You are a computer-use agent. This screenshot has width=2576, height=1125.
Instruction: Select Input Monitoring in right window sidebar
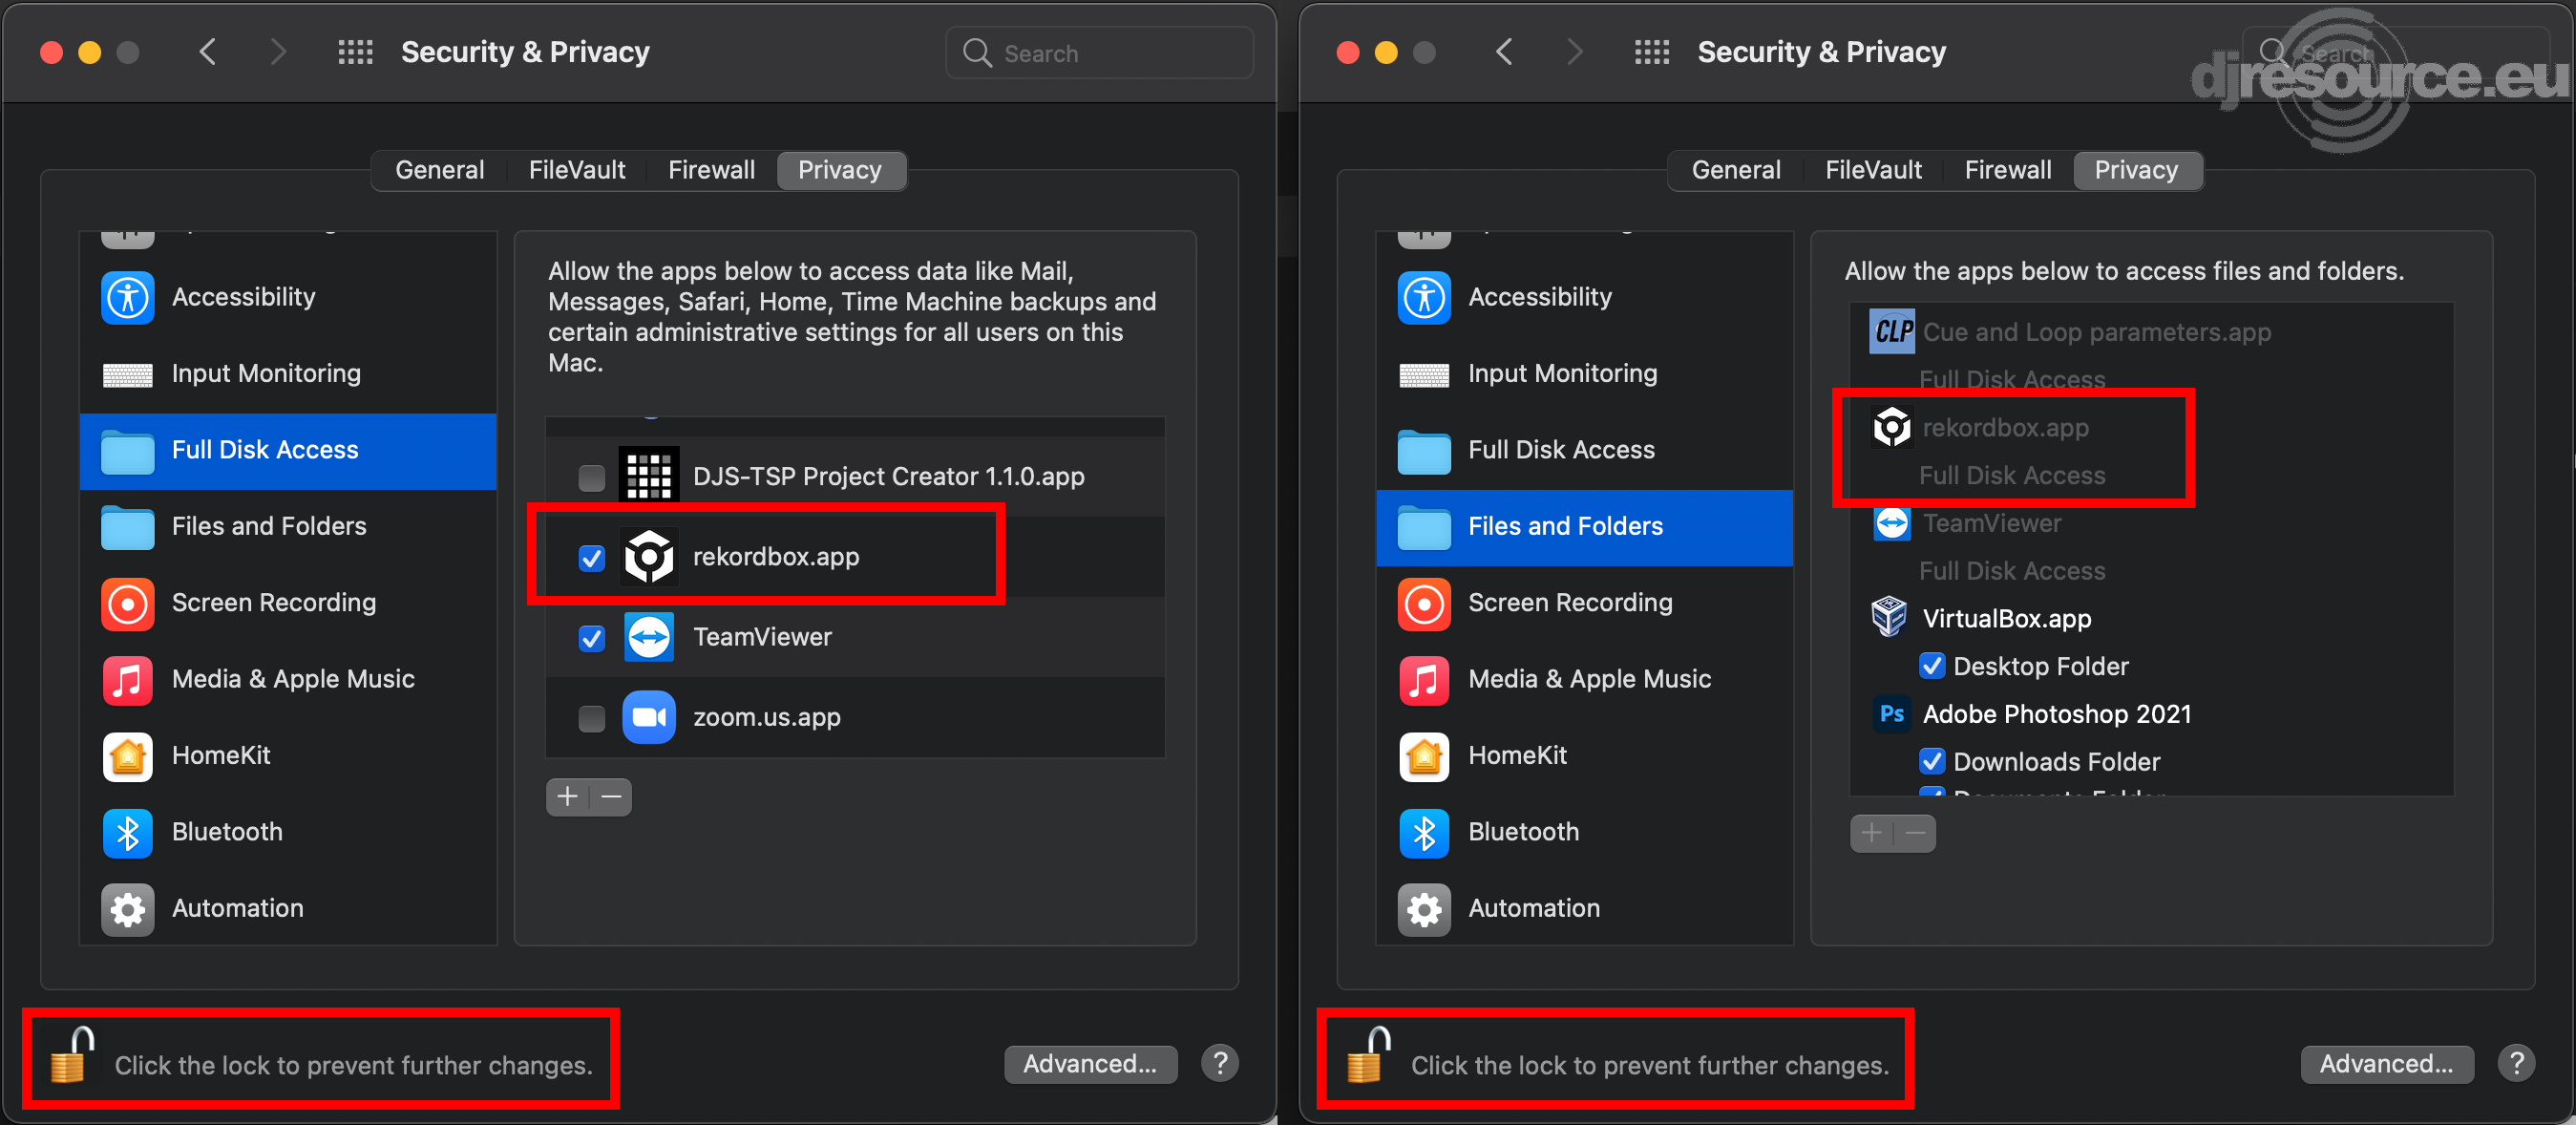pyautogui.click(x=1584, y=374)
